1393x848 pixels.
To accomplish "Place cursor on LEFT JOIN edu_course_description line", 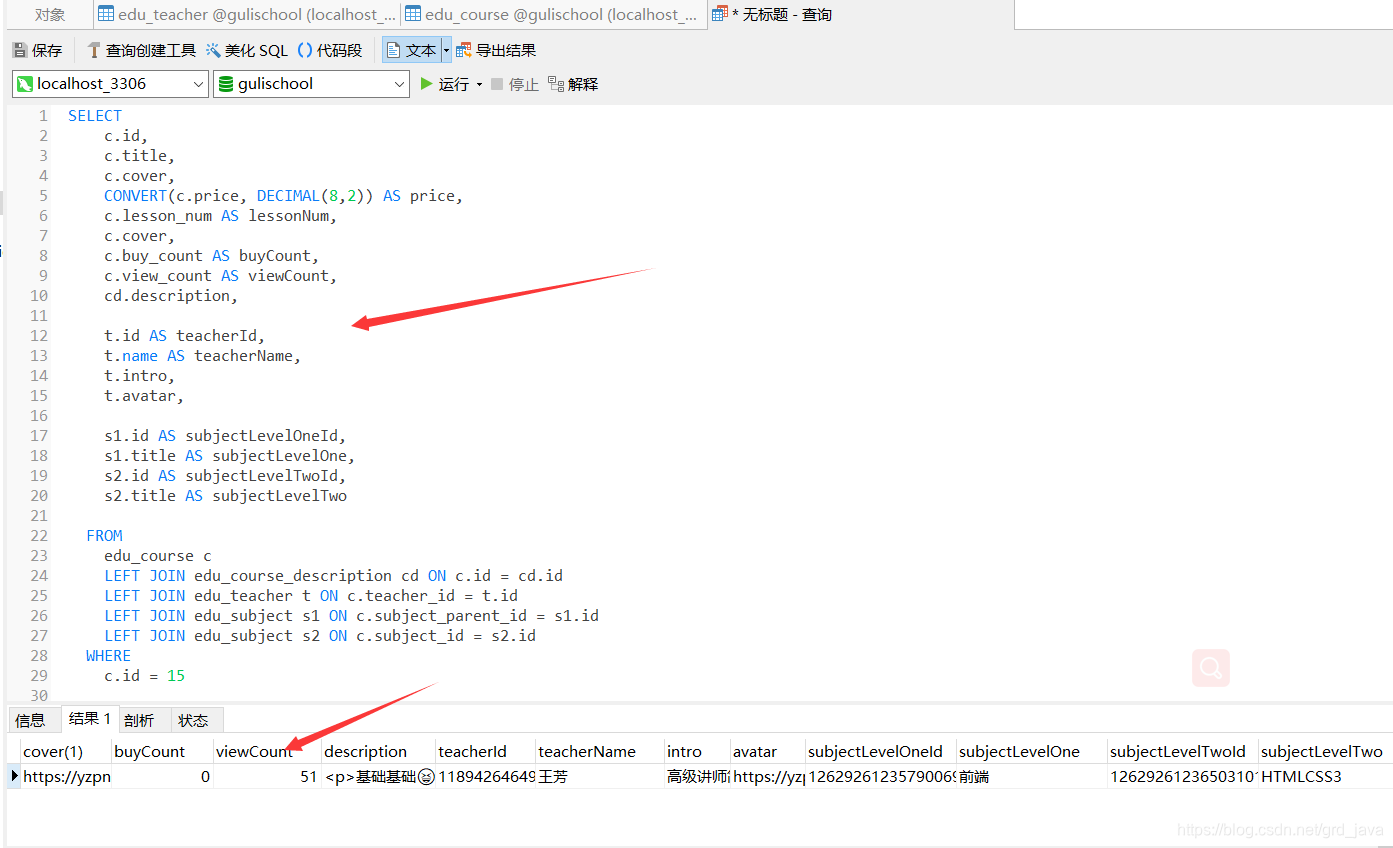I will 334,576.
